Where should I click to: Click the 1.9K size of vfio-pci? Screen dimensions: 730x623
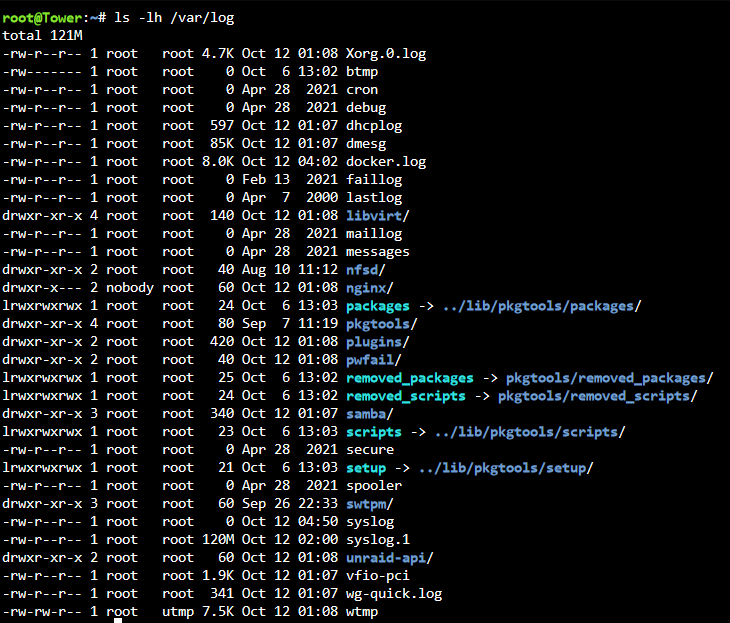tap(218, 576)
